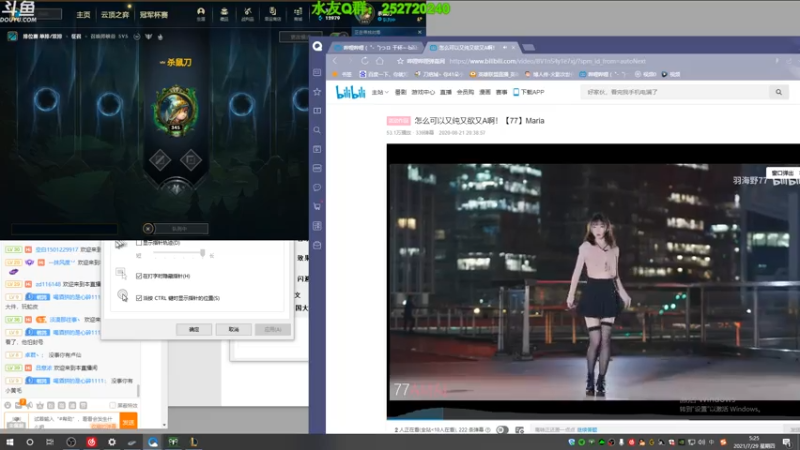This screenshot has height=450, width=800.
Task: Open 冠军杯赛 tab in the game client
Action: tap(154, 15)
